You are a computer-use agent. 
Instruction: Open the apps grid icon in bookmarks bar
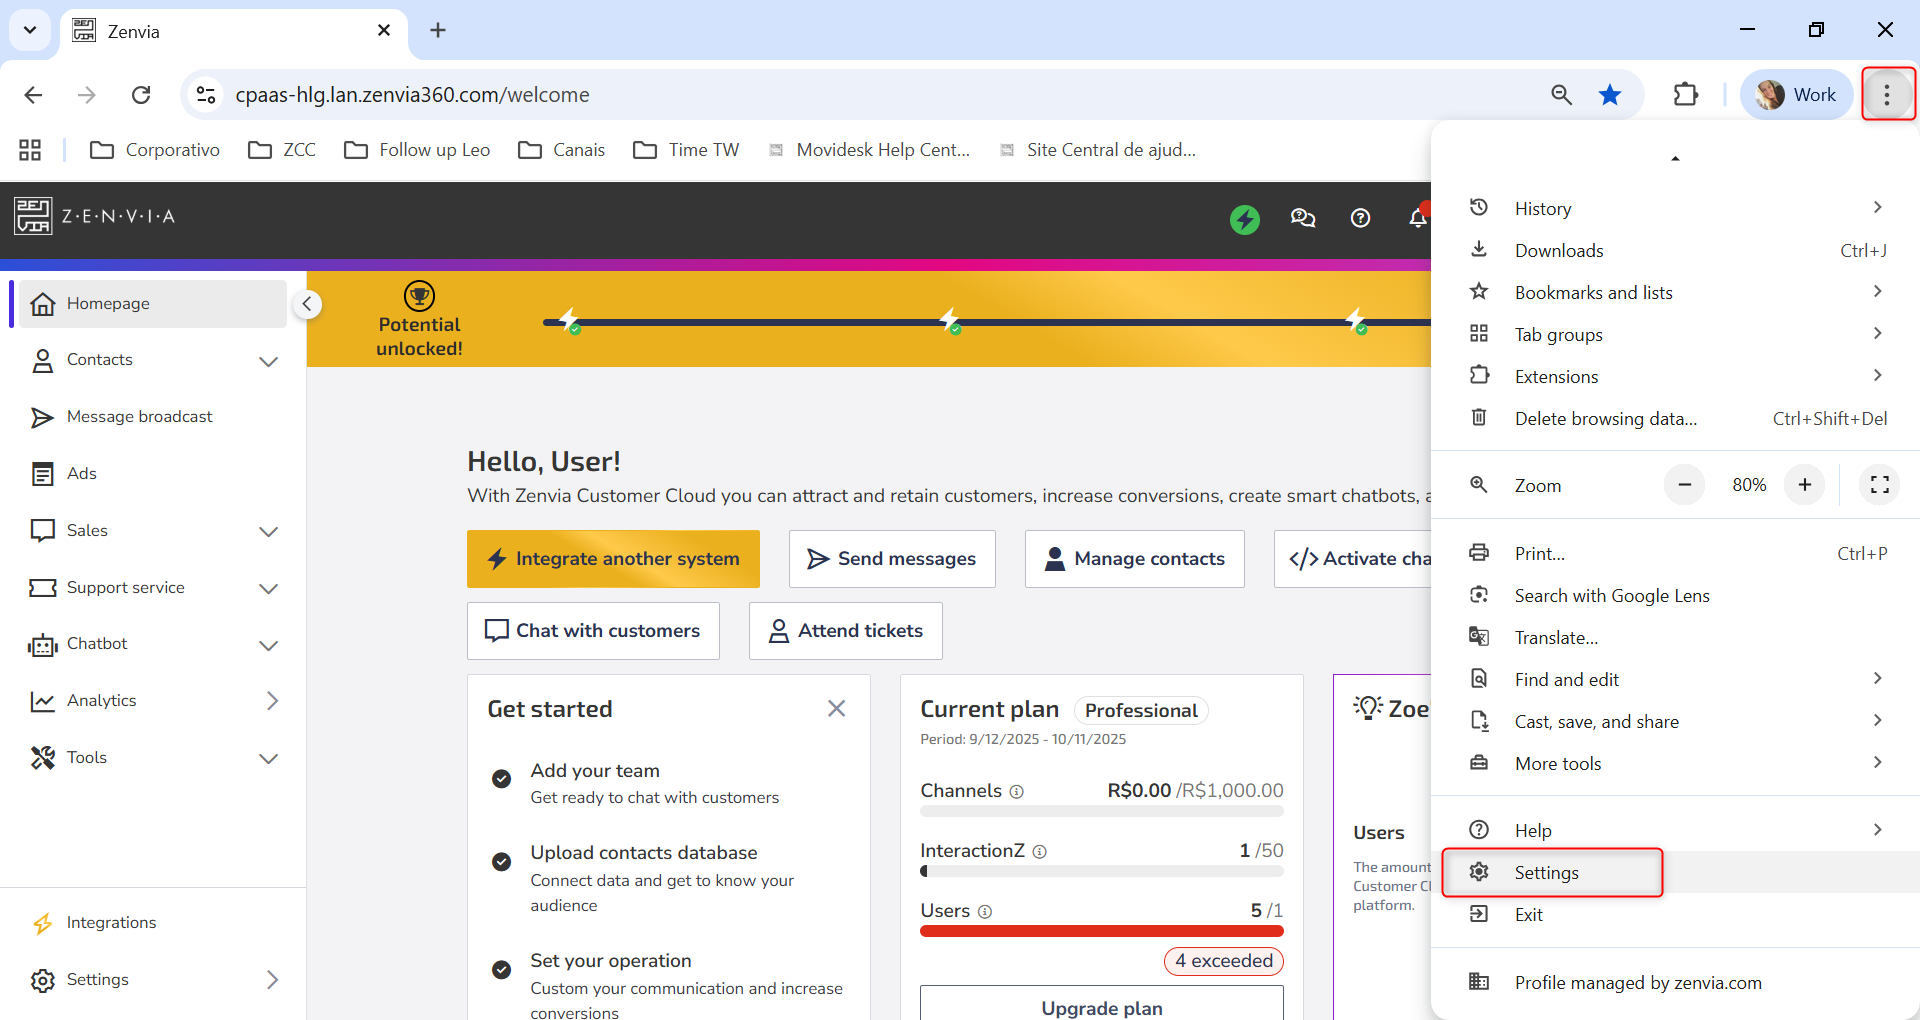click(30, 150)
